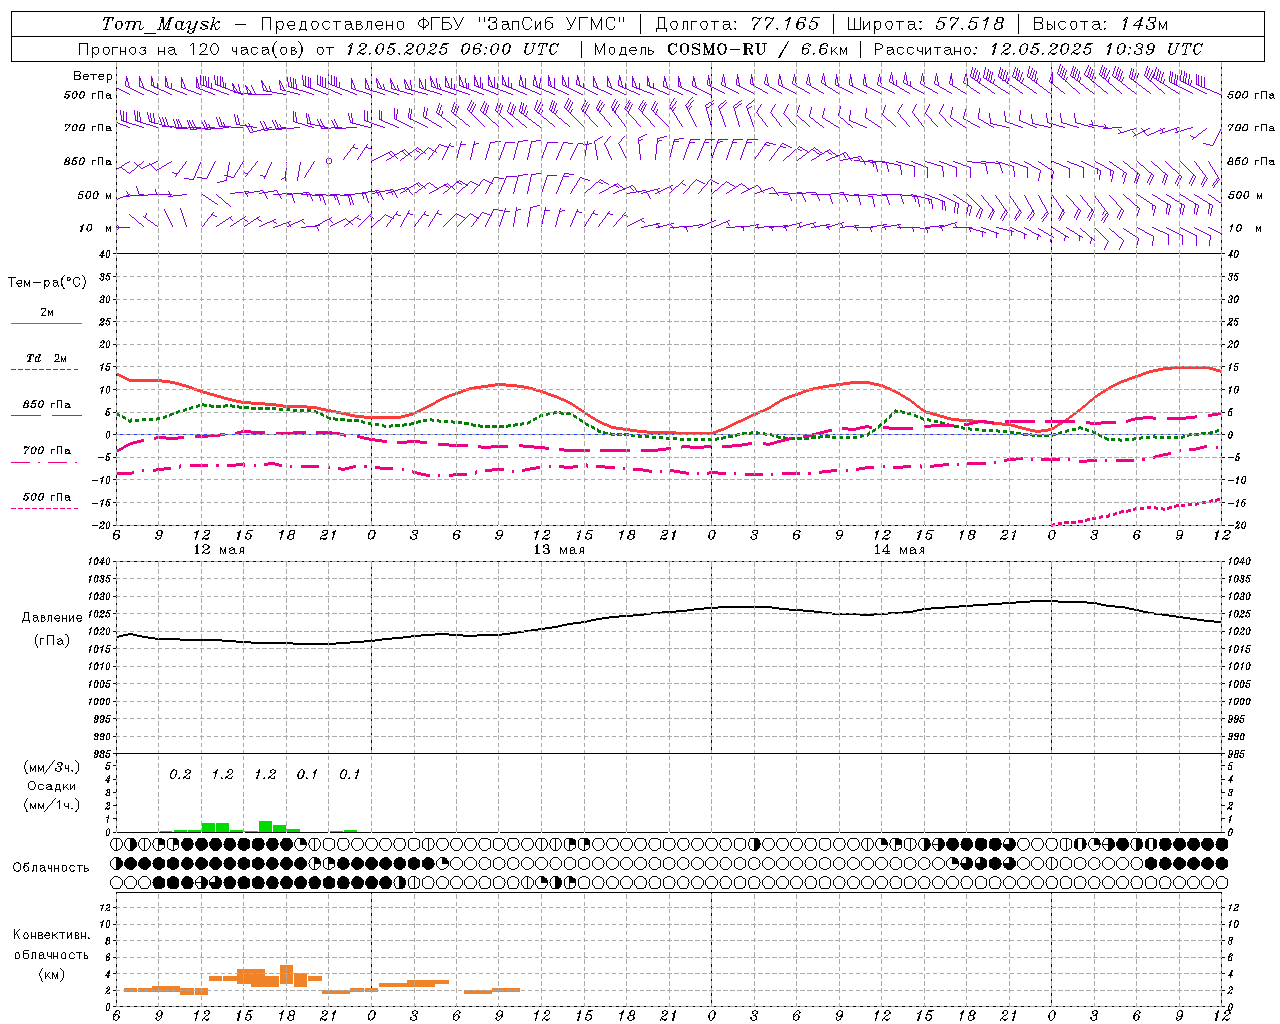Click the (гПа) unit under Давление
This screenshot has height=1024, width=1280.
[x=51, y=640]
